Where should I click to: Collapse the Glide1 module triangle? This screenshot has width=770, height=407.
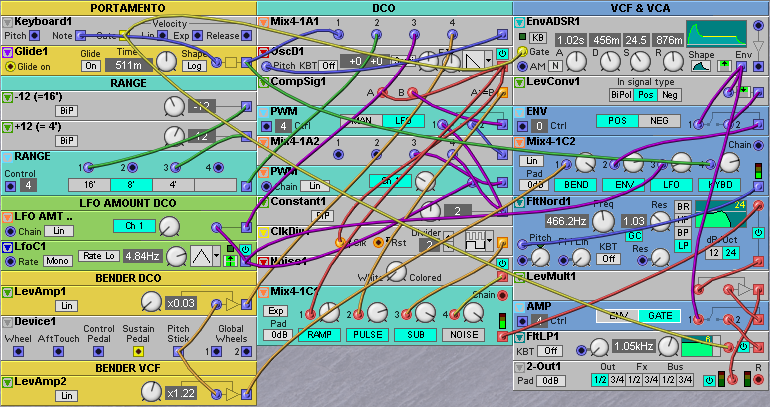click(8, 50)
